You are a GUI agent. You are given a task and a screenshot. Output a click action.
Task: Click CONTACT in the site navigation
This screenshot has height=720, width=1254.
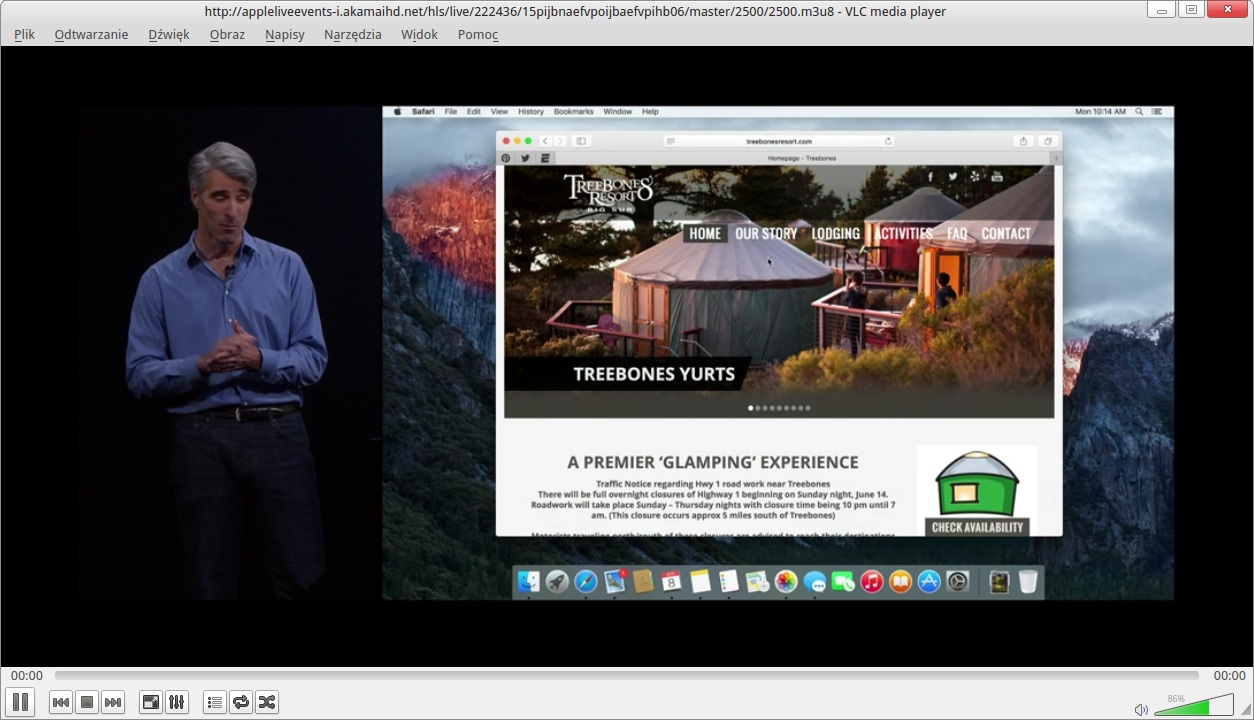pos(1006,233)
